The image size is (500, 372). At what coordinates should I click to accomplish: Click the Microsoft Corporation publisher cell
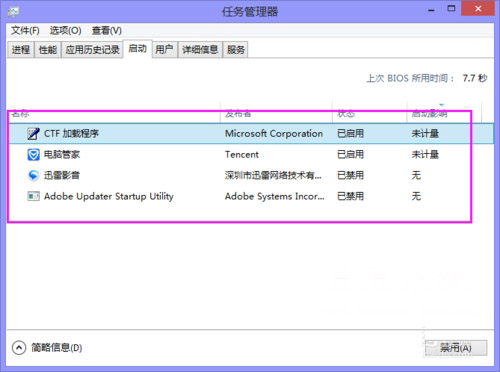tap(274, 134)
